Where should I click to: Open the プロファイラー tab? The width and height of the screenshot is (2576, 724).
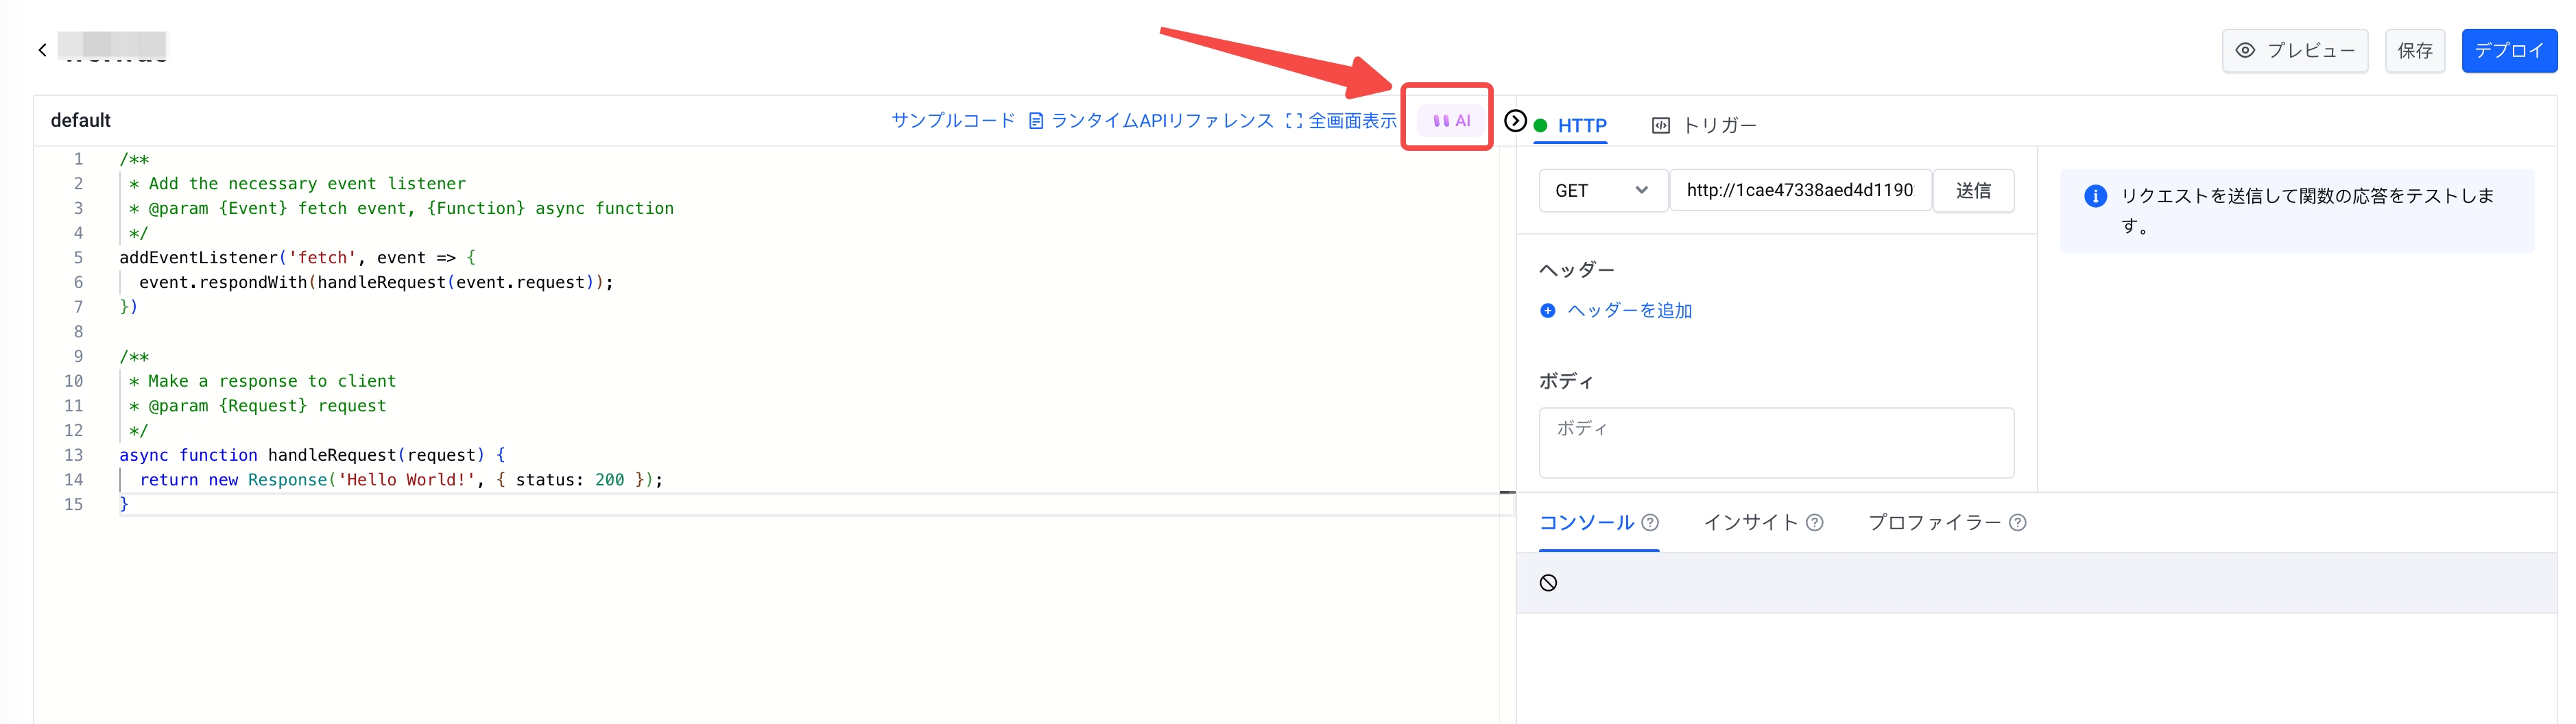(x=1934, y=523)
